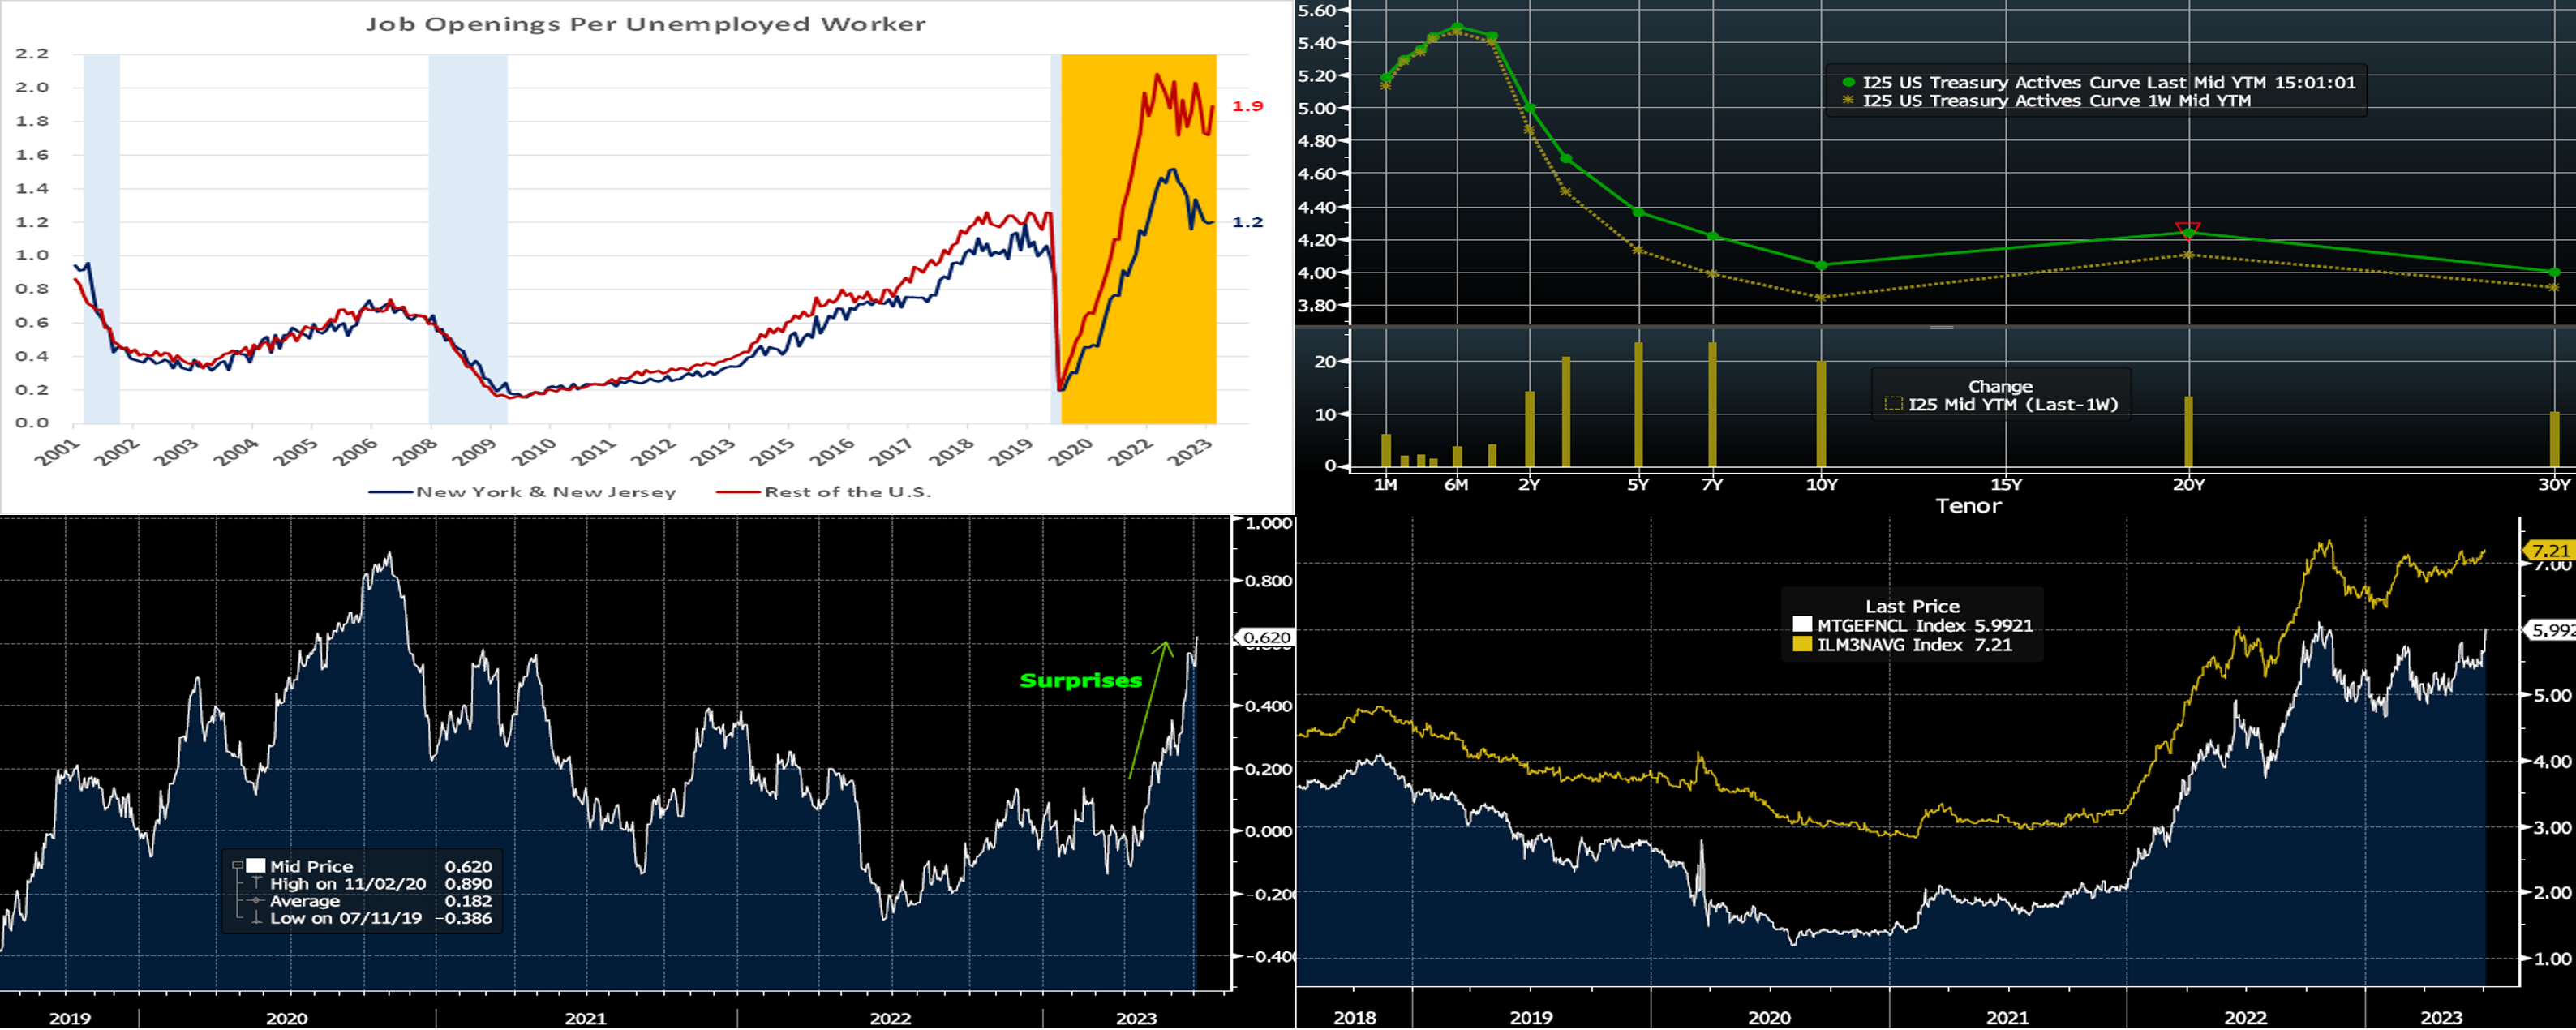Click the Low marker icon in legend
Image resolution: width=2576 pixels, height=1030 pixels.
pos(256,918)
